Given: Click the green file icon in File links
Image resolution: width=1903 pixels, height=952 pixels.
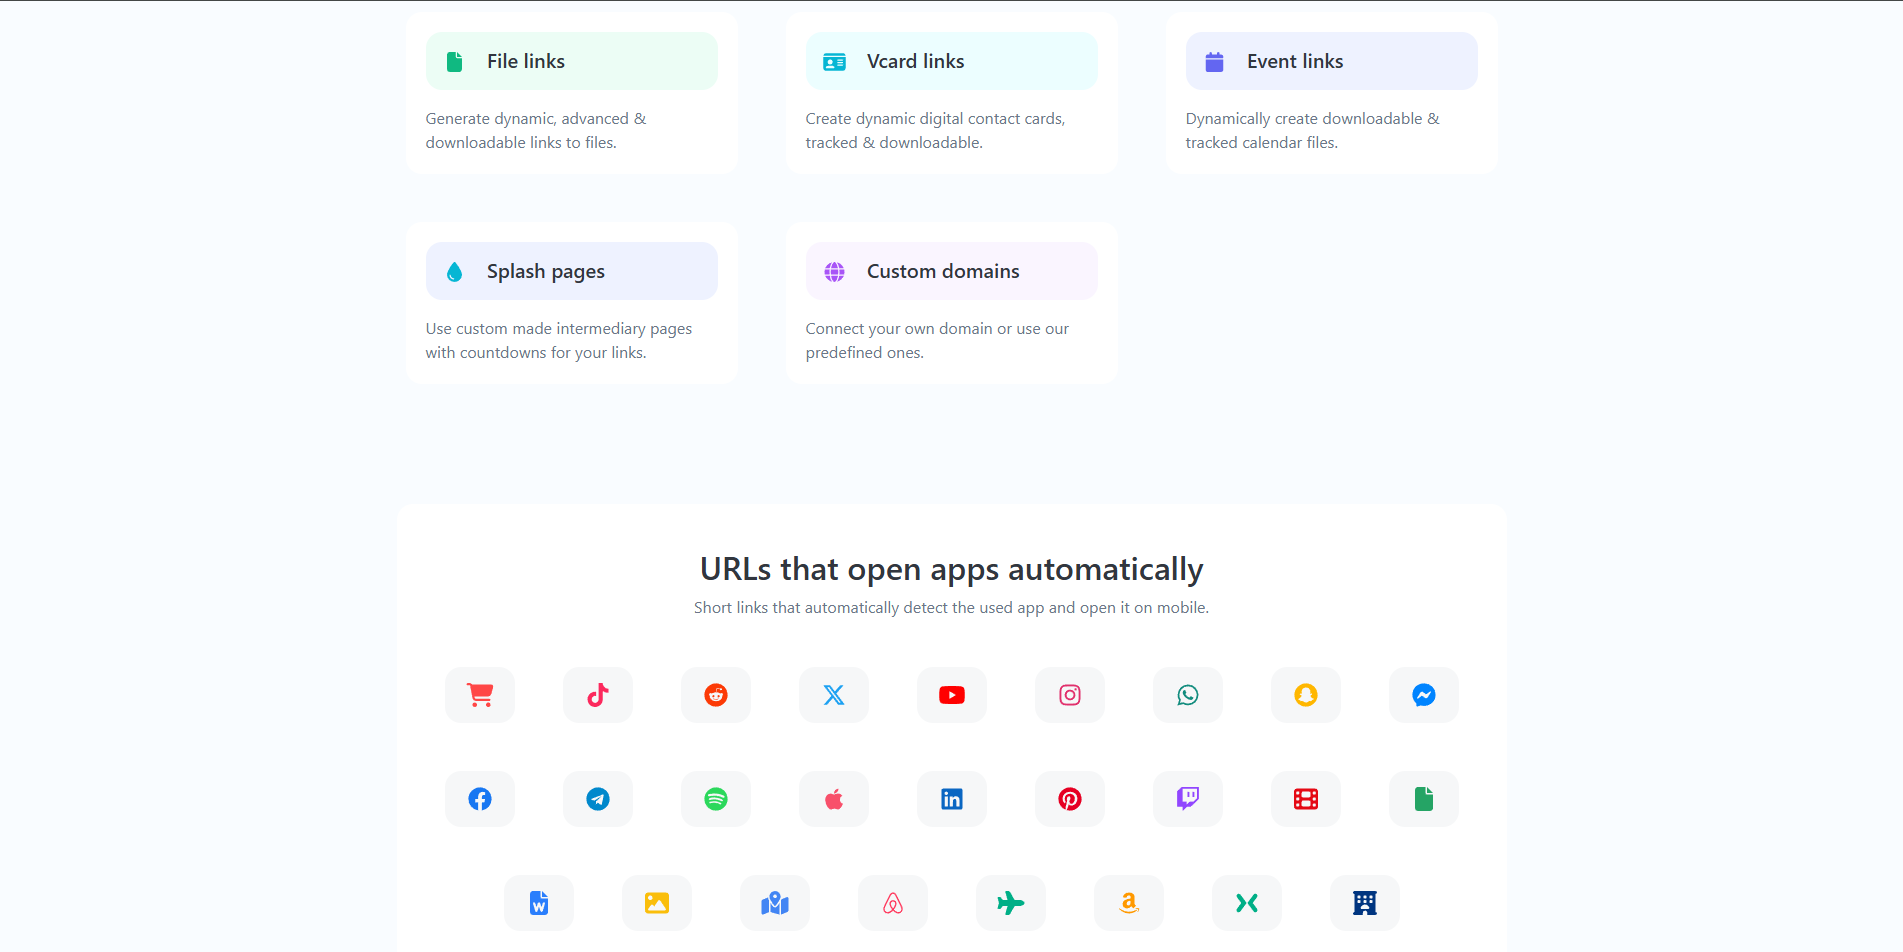Looking at the screenshot, I should tap(454, 62).
